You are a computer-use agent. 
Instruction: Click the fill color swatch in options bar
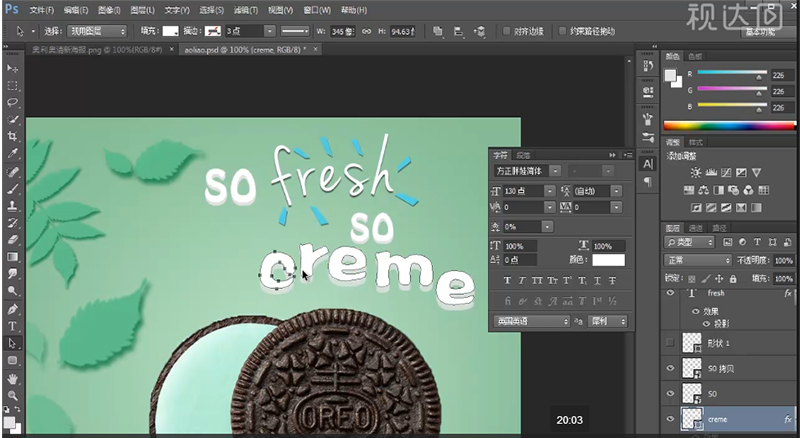click(x=170, y=32)
